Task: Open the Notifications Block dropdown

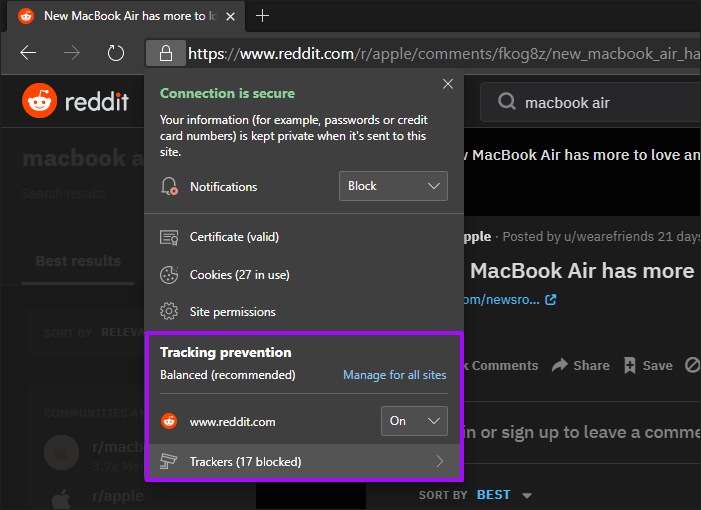Action: click(393, 186)
